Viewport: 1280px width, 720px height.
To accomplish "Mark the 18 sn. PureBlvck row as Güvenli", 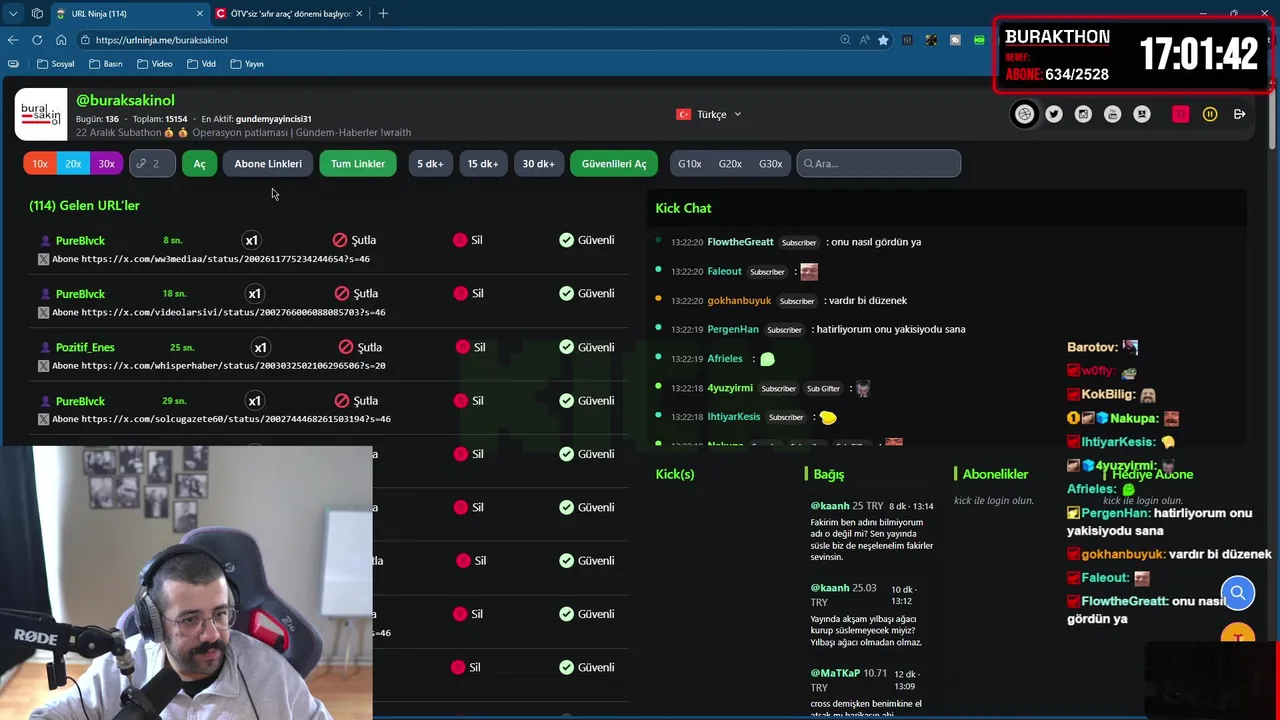I will coord(587,293).
